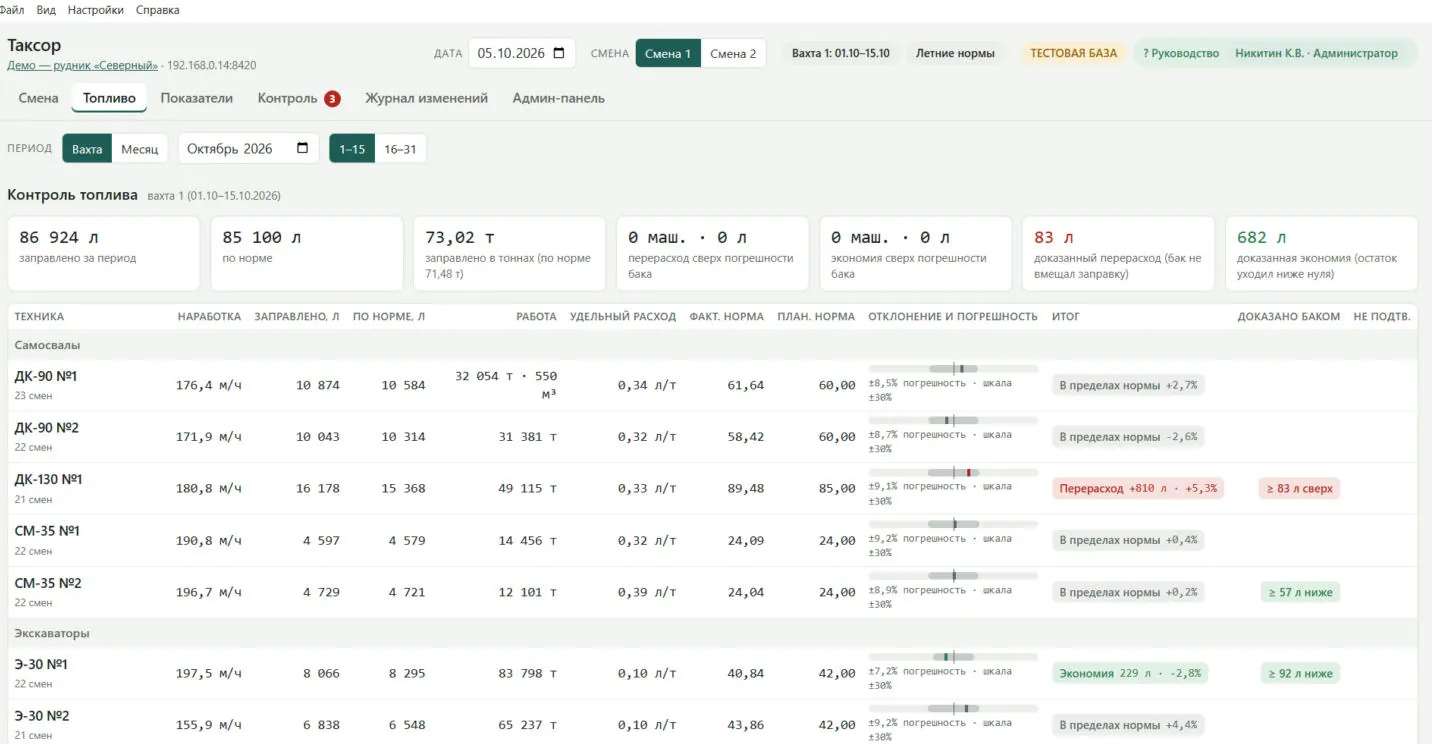The width and height of the screenshot is (1432, 744).
Task: Click the Вахта 1: 01.10–15.10 badge
Action: (841, 53)
